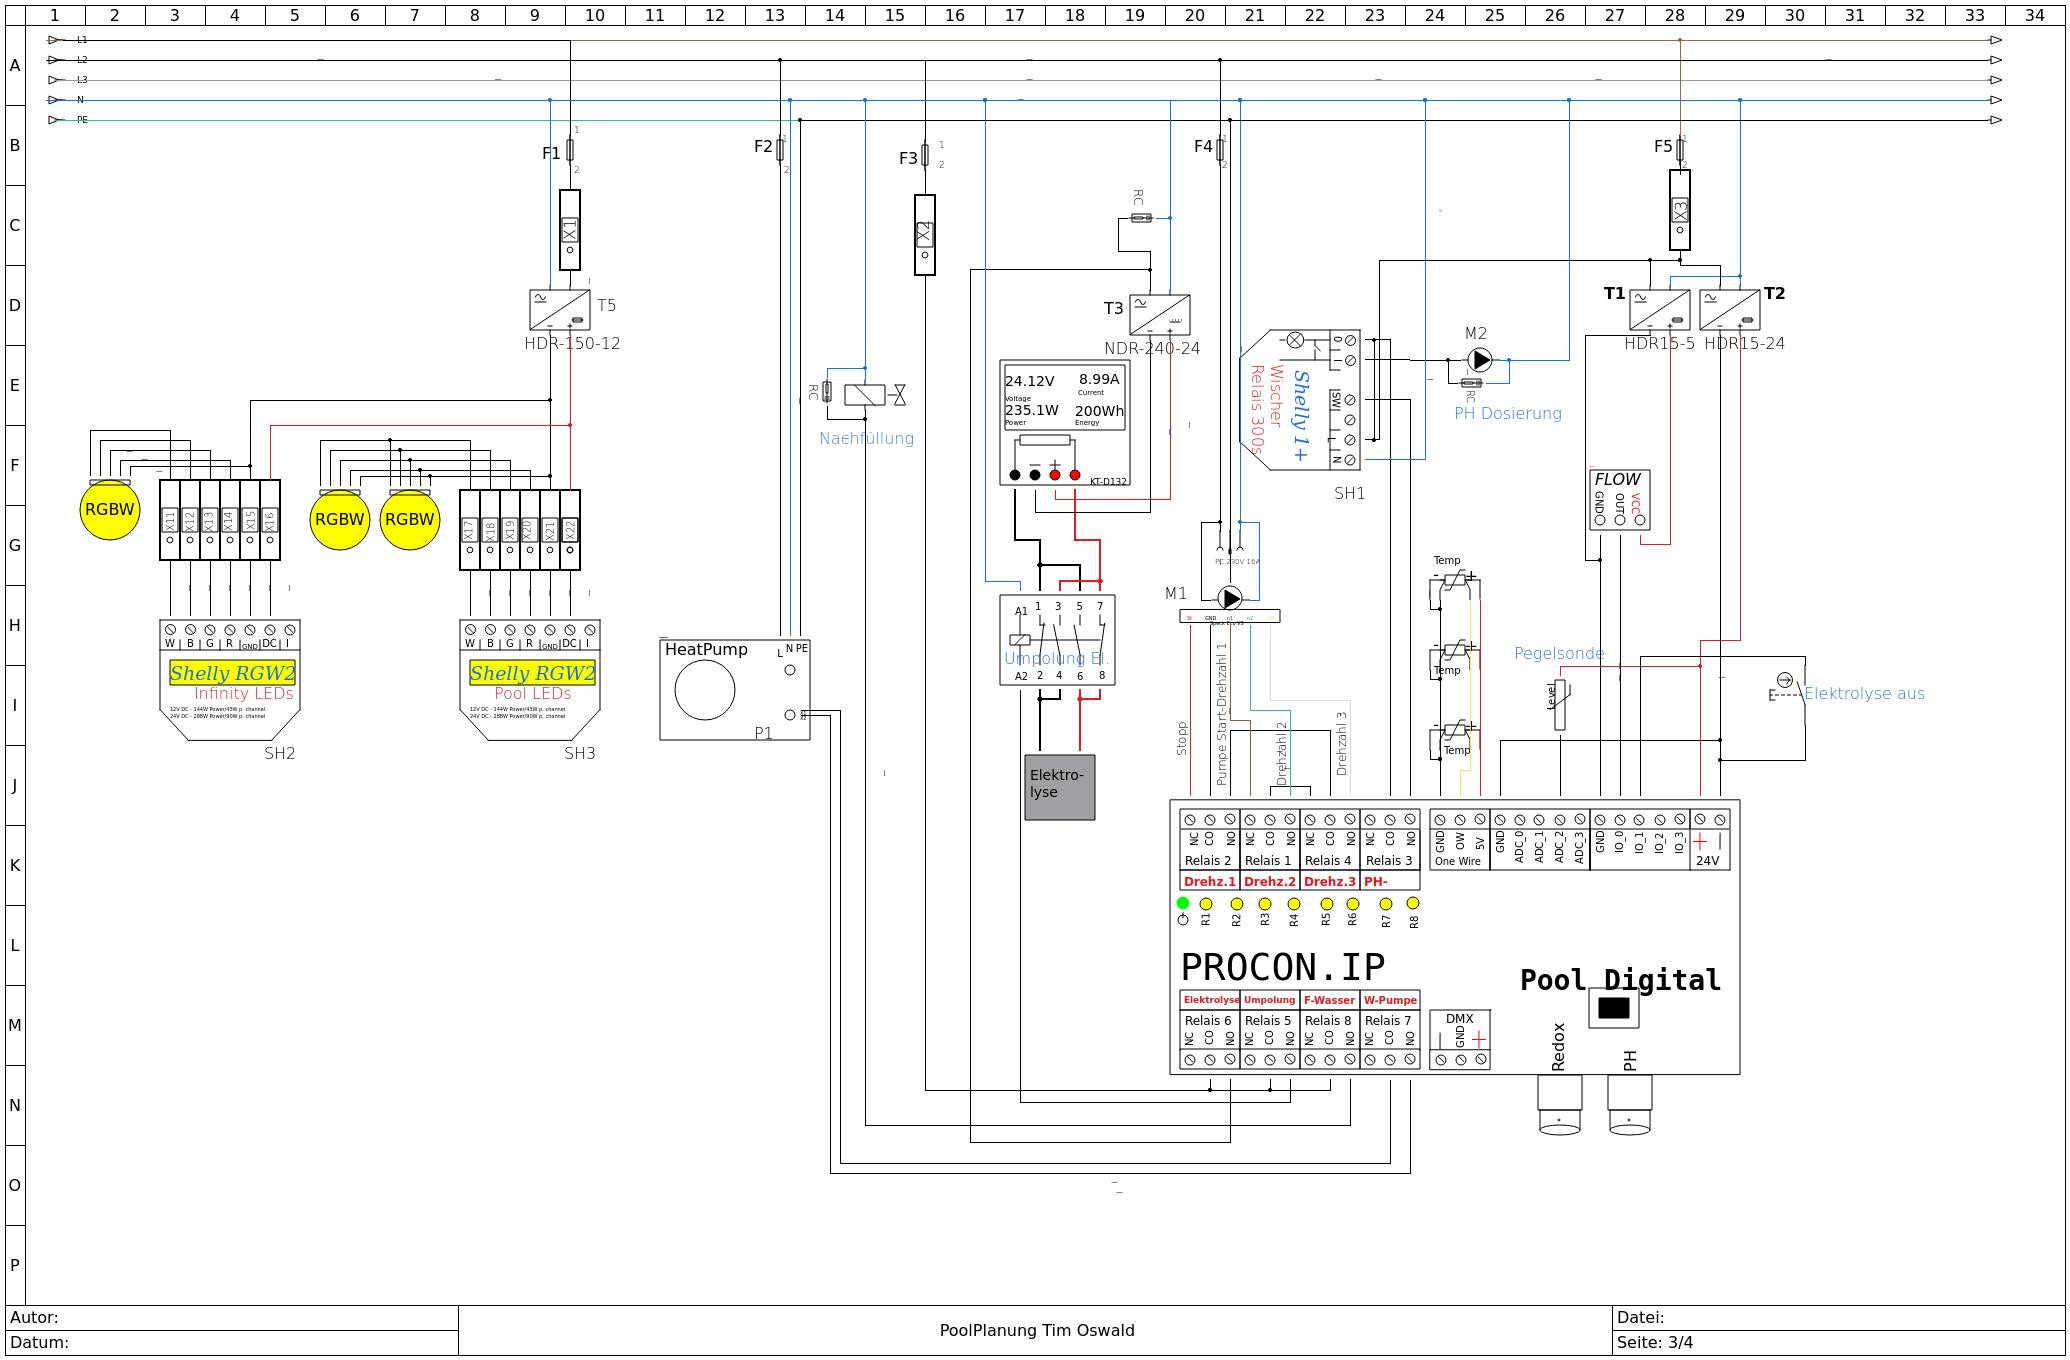Image resolution: width=2070 pixels, height=1360 pixels.
Task: Click the red F-Wasser label
Action: (x=1329, y=1000)
